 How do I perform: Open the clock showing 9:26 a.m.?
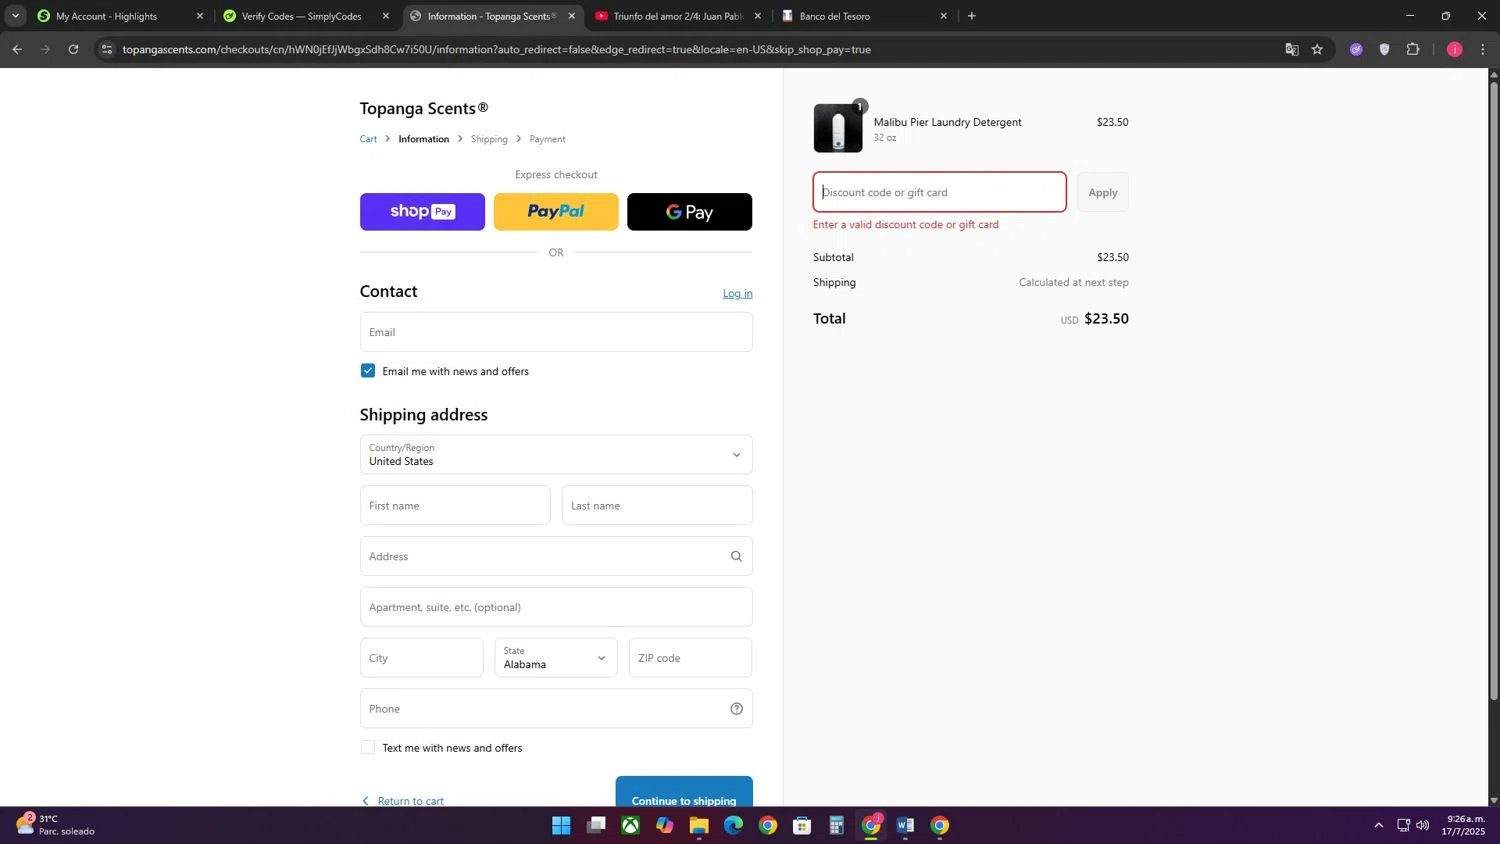1463,825
